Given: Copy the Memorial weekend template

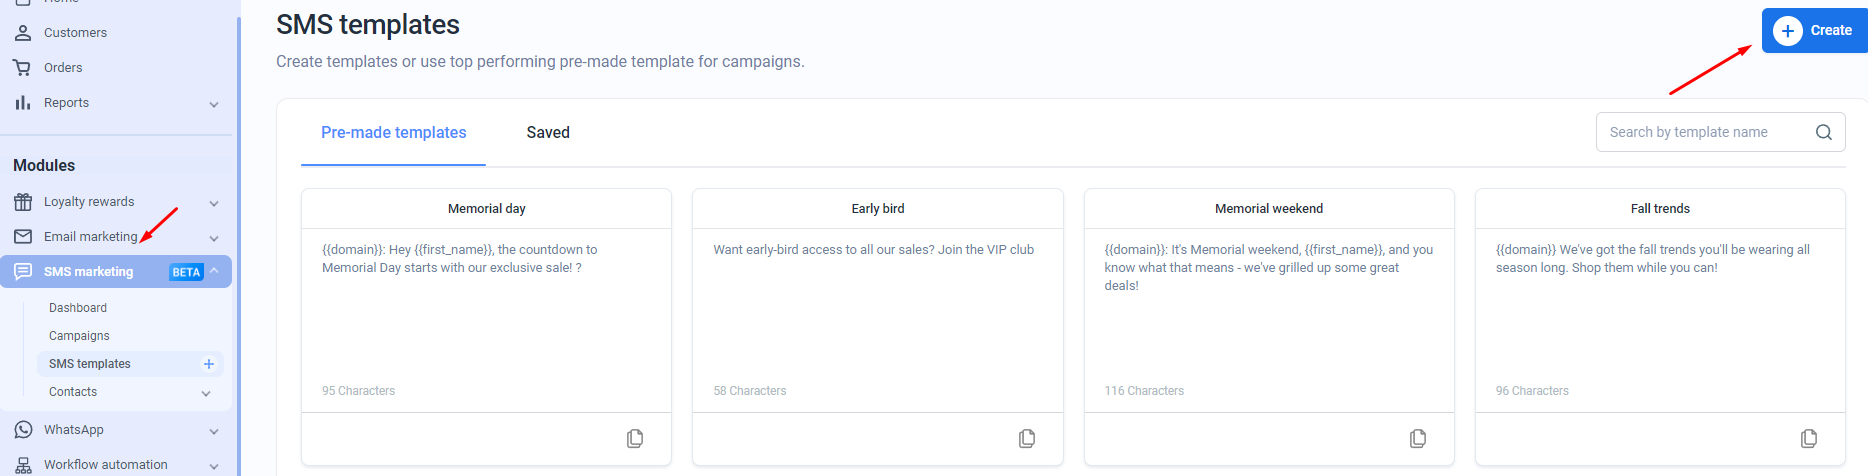Looking at the screenshot, I should (x=1418, y=439).
